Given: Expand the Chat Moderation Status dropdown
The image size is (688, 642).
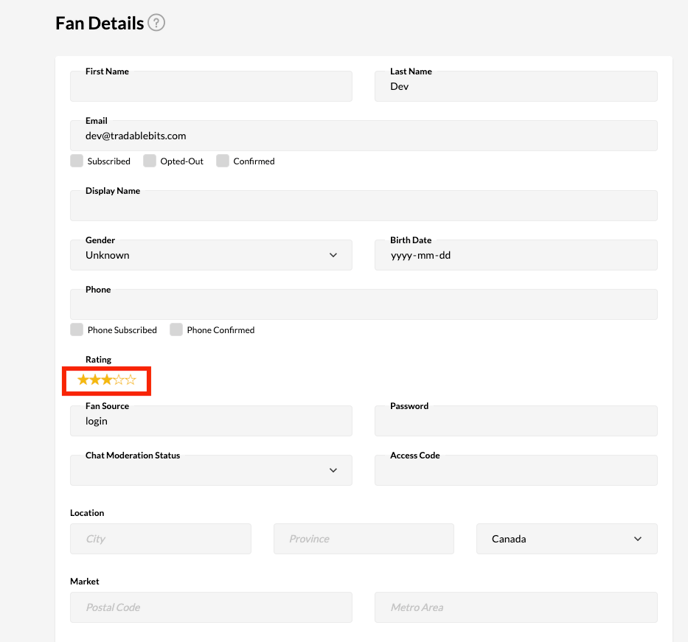Looking at the screenshot, I should pos(211,470).
